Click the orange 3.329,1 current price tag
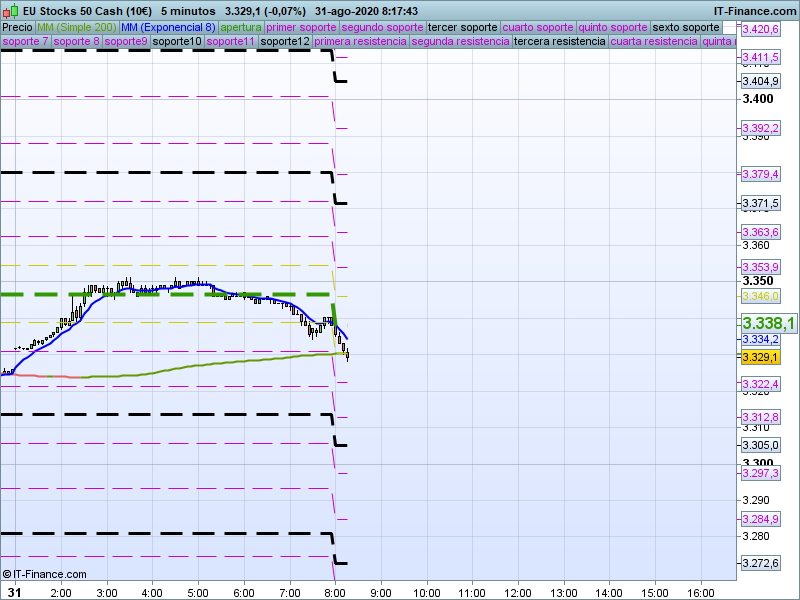Image resolution: width=800 pixels, height=600 pixels. [x=760, y=357]
